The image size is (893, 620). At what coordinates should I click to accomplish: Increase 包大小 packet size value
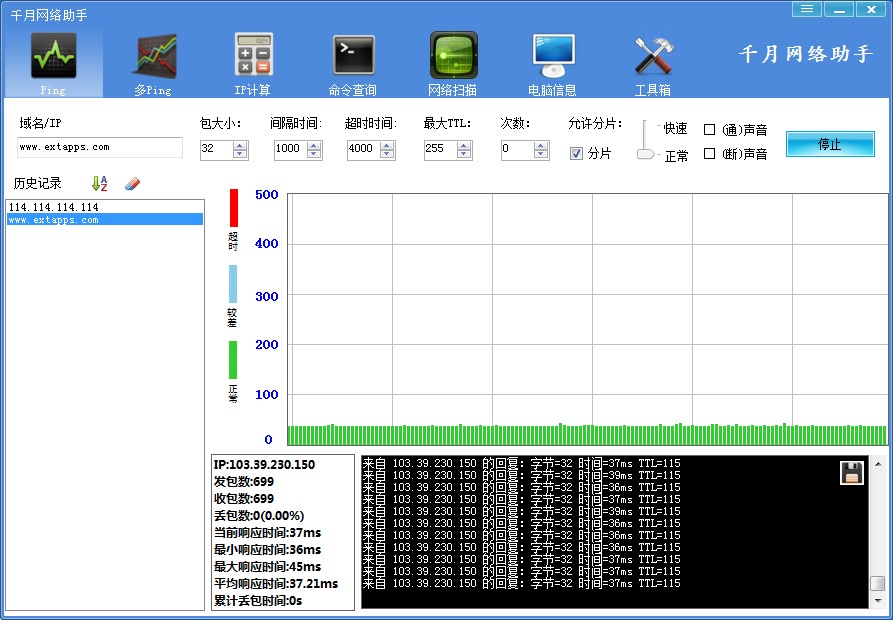(x=240, y=146)
